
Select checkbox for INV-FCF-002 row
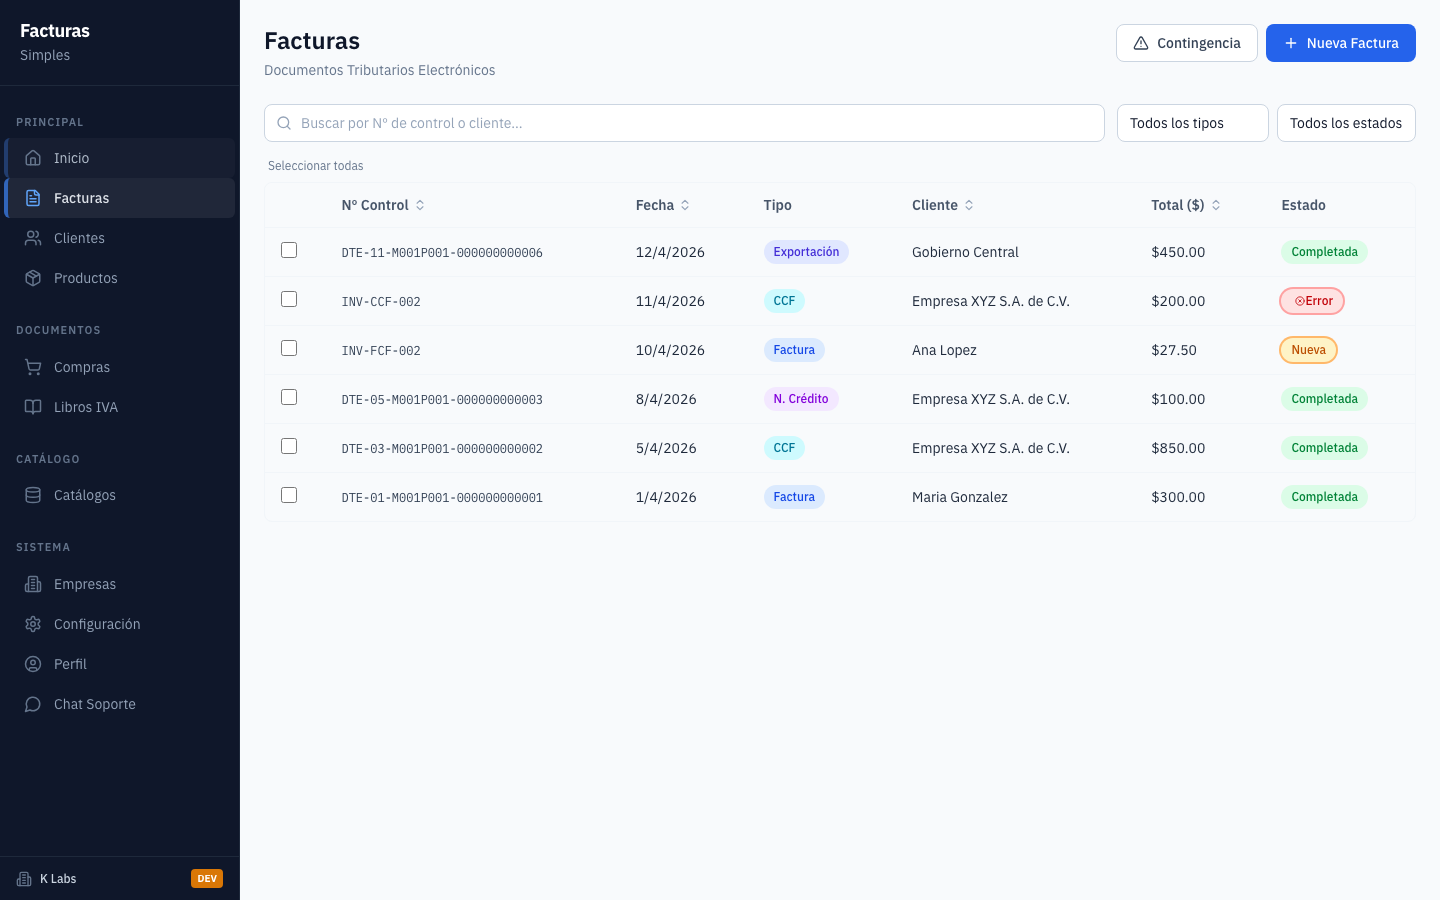coord(289,348)
